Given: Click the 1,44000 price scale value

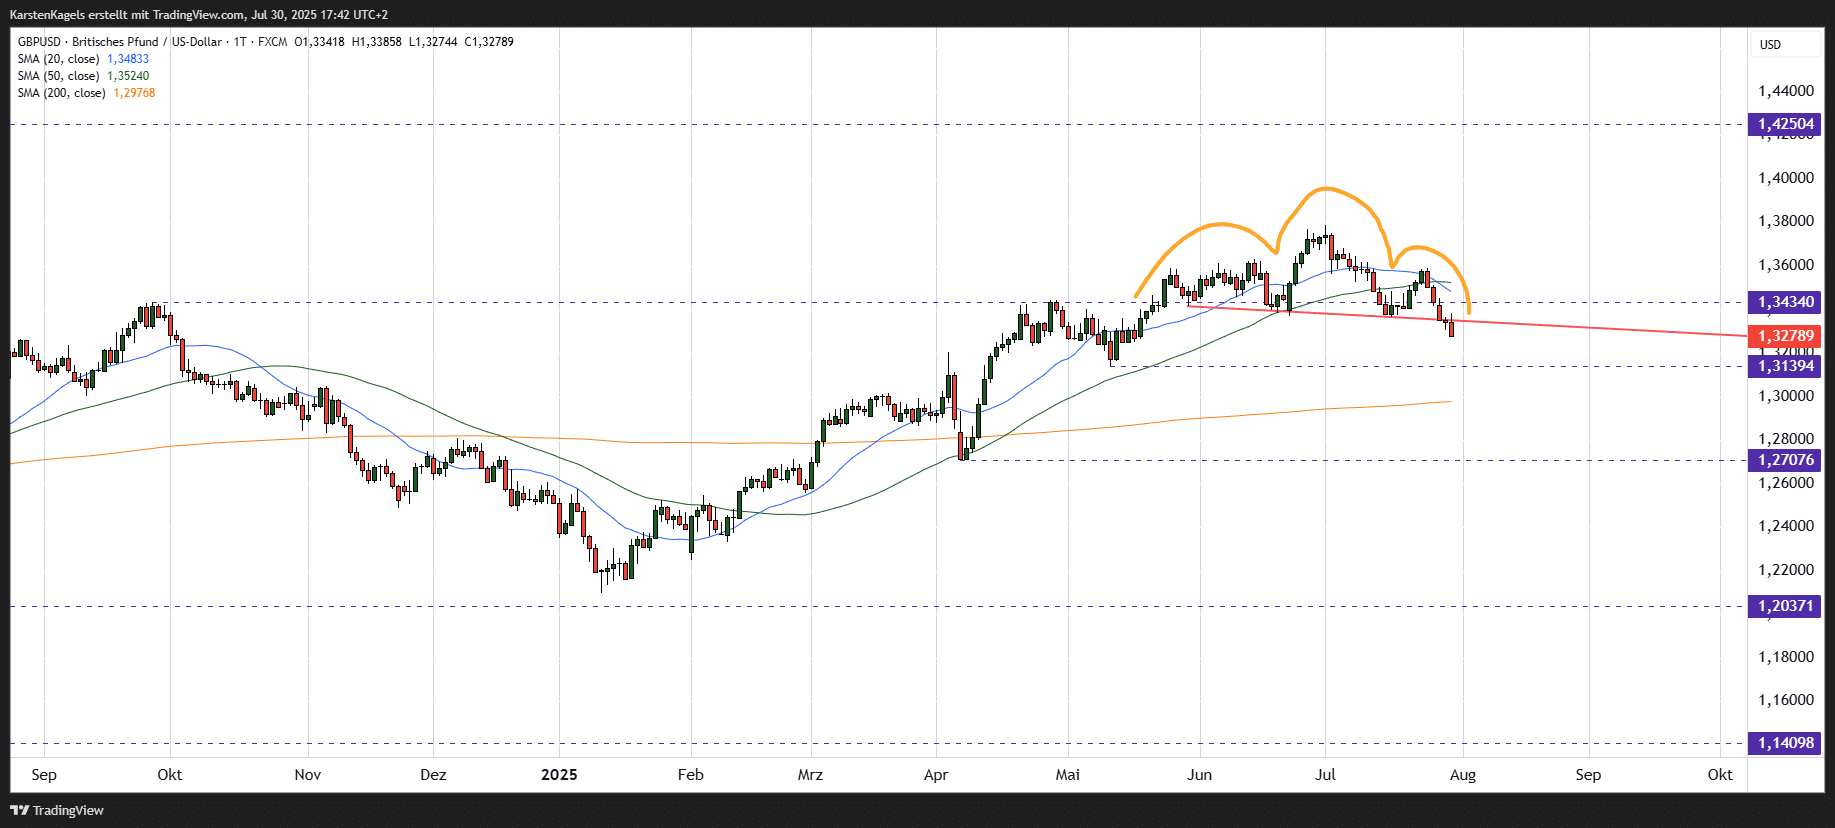Looking at the screenshot, I should pyautogui.click(x=1786, y=90).
